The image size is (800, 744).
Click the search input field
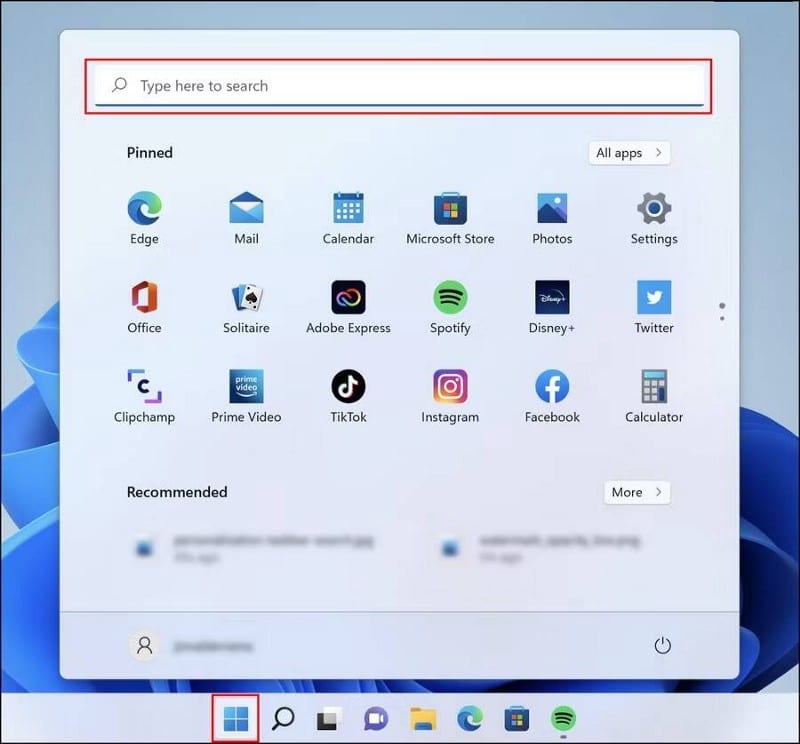pos(399,86)
